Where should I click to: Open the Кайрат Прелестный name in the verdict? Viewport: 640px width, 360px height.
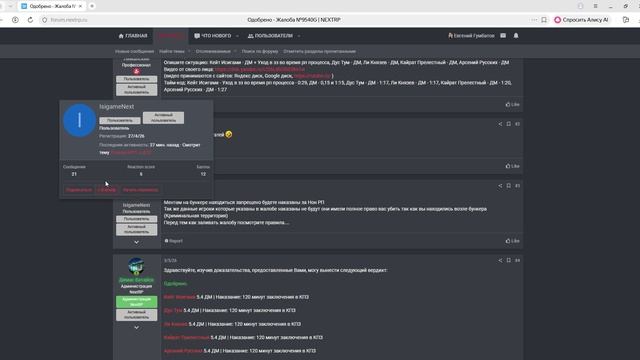186,338
